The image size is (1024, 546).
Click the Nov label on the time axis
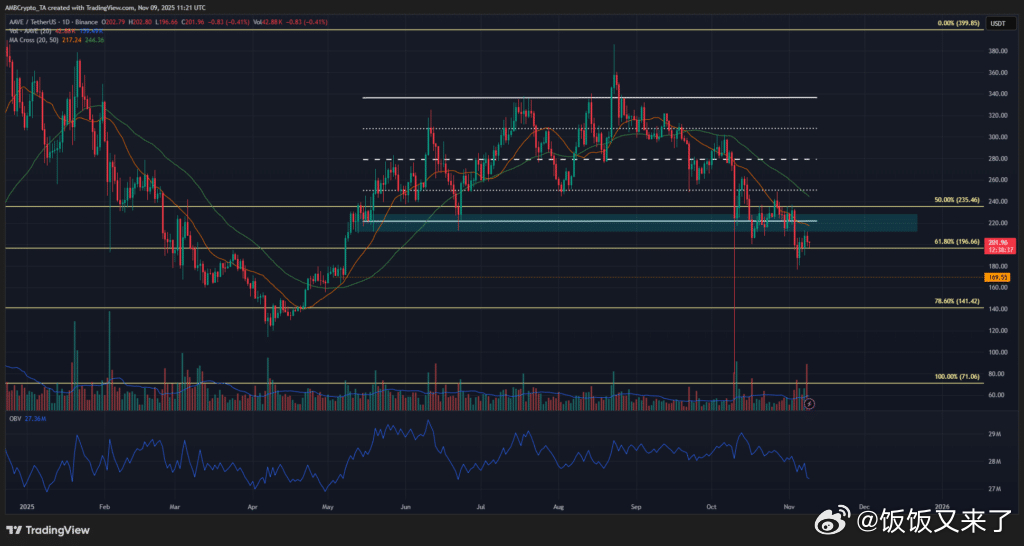(788, 506)
